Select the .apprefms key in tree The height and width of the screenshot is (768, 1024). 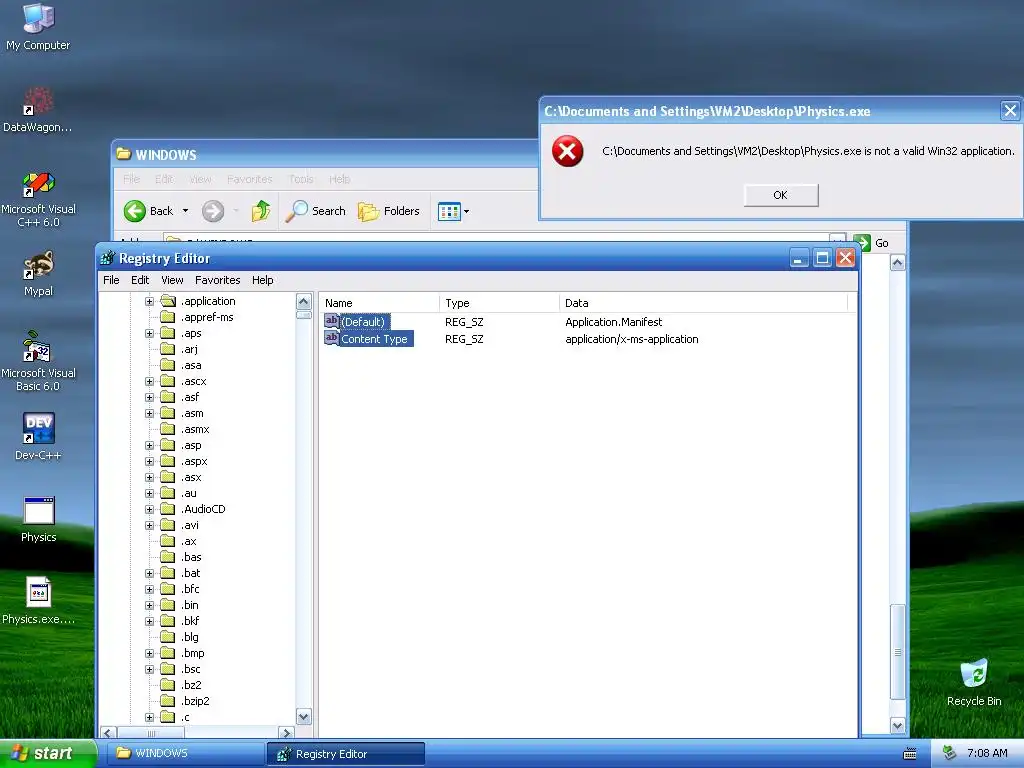207,317
